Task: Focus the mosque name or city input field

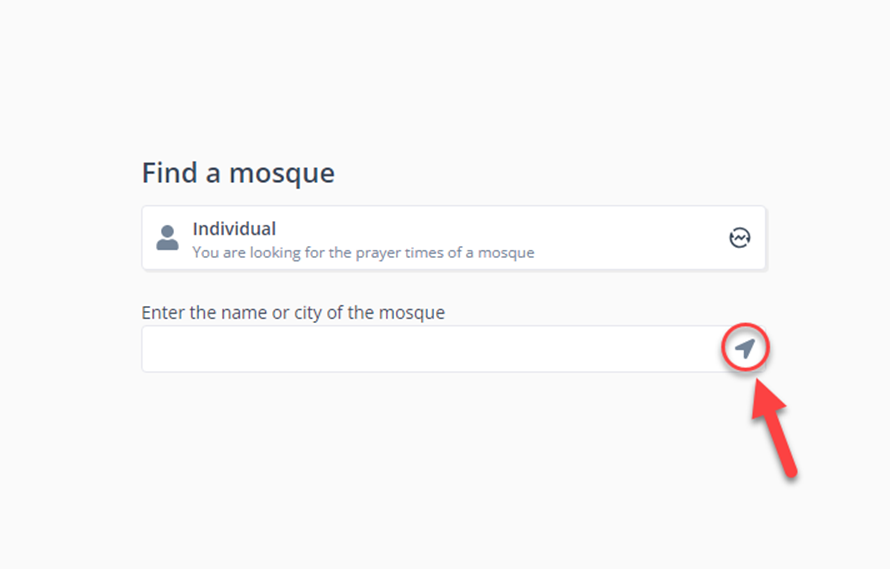Action: (x=430, y=349)
